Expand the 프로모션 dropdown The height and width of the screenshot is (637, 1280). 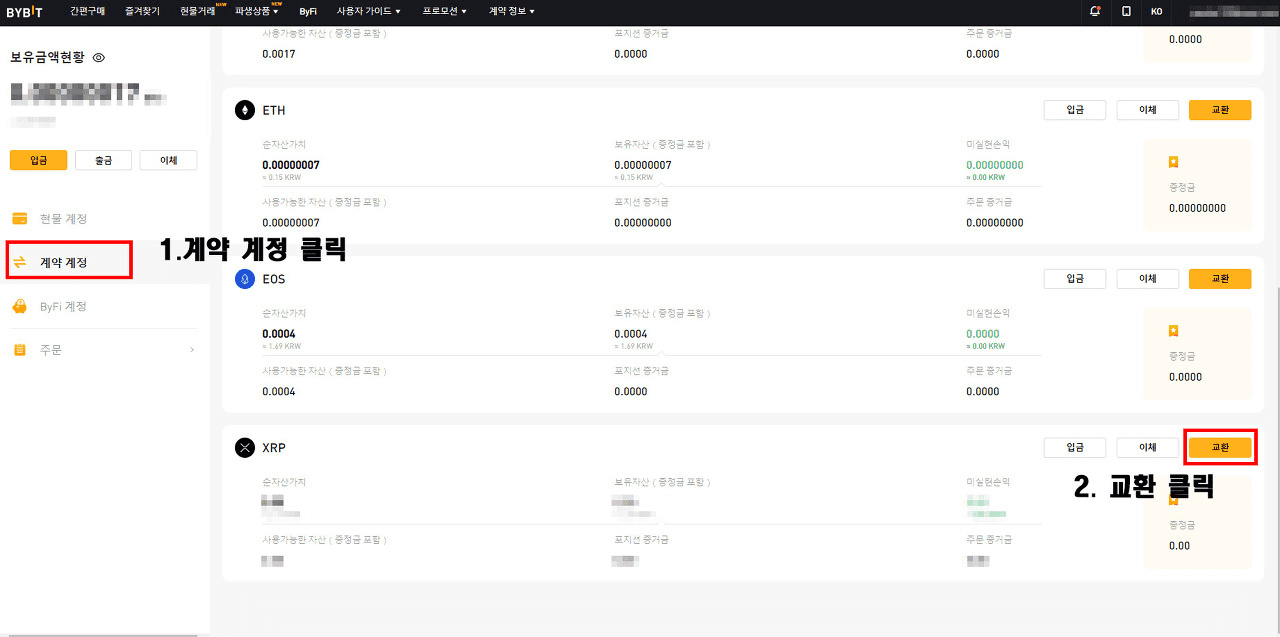pos(445,11)
